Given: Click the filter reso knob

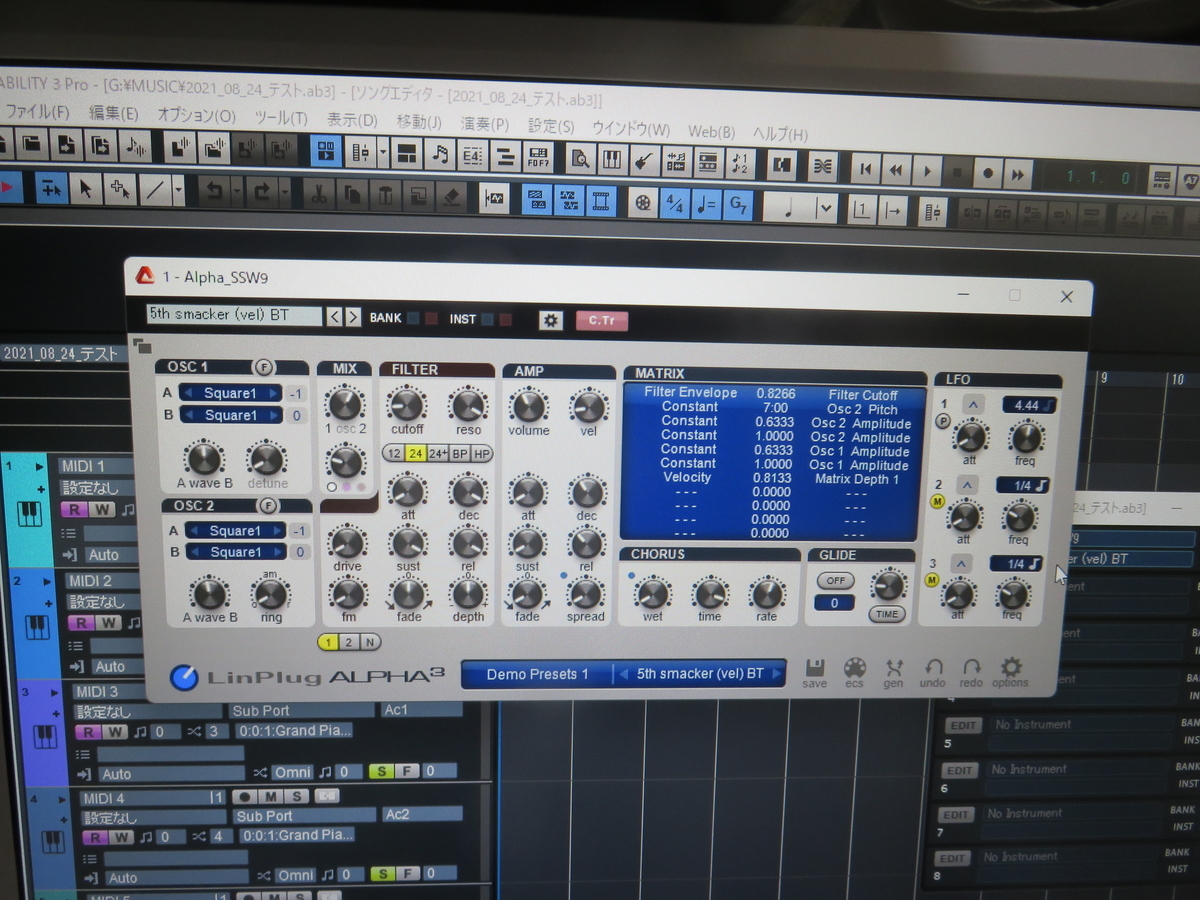Looking at the screenshot, I should pos(468,406).
